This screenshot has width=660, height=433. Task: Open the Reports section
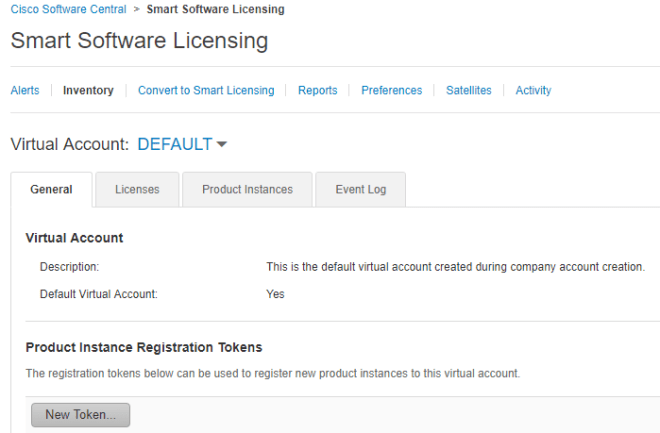[318, 90]
